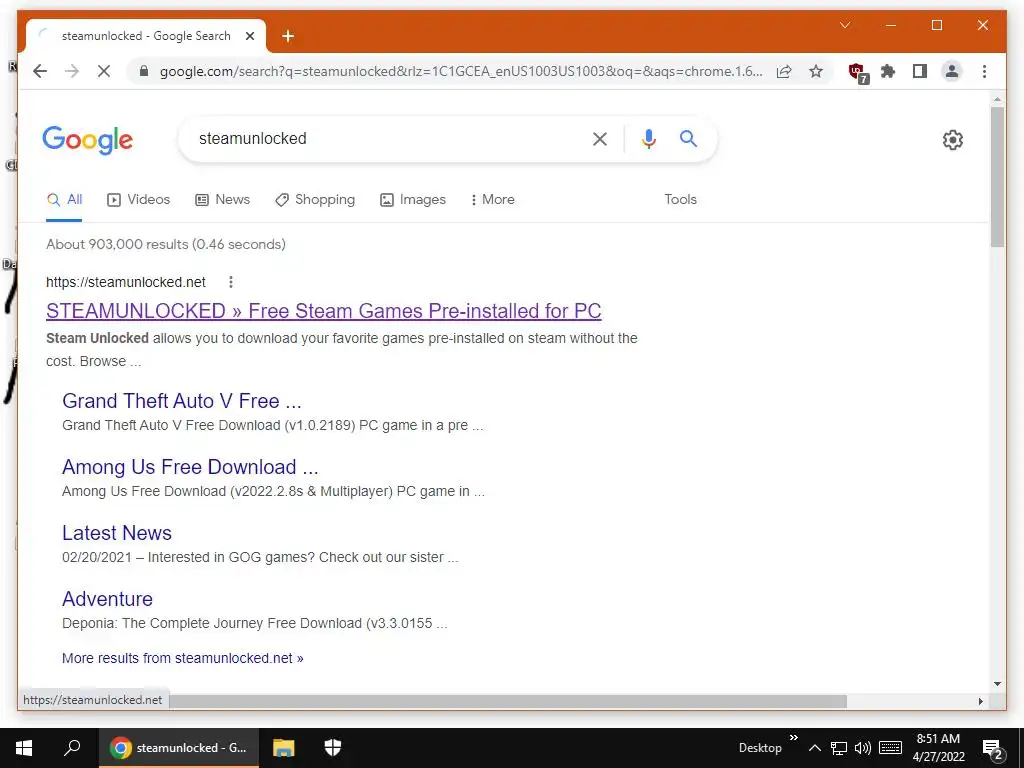The height and width of the screenshot is (768, 1024).
Task: Close the steamunlocked Google Search tab
Action: [x=249, y=36]
